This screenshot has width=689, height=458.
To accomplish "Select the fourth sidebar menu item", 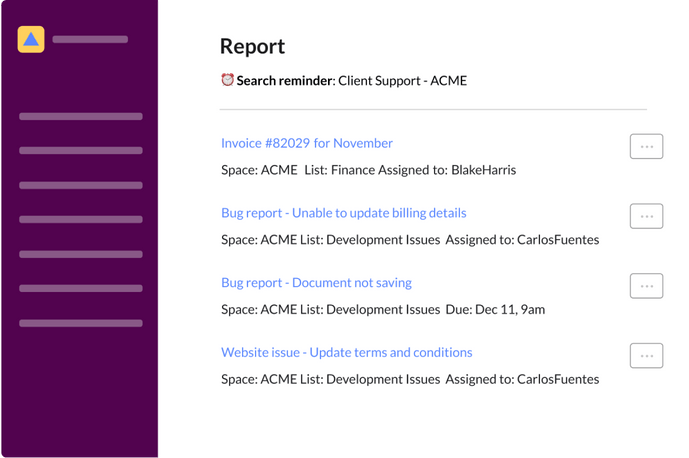I will 80,220.
